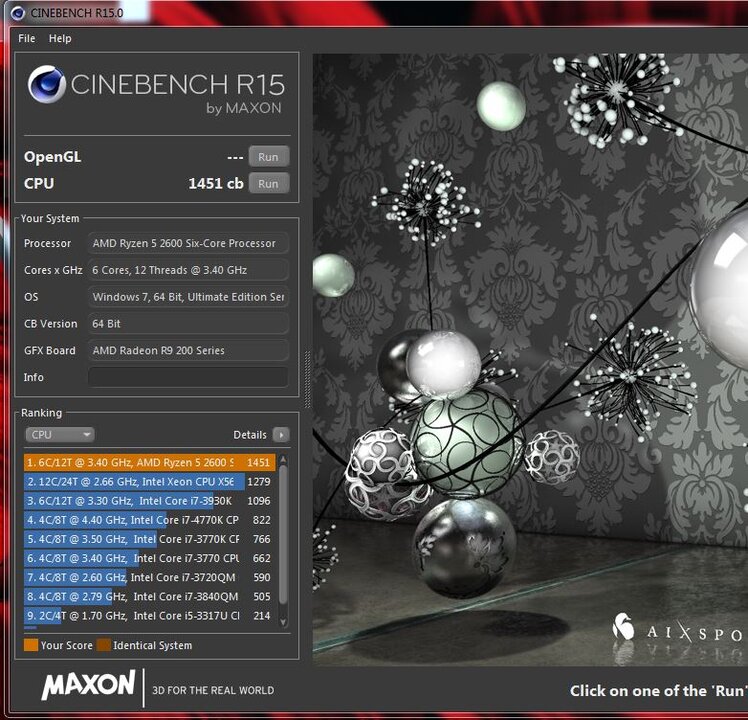Select ranking row 7 Intel Core i7-3720QM

pyautogui.click(x=150, y=577)
